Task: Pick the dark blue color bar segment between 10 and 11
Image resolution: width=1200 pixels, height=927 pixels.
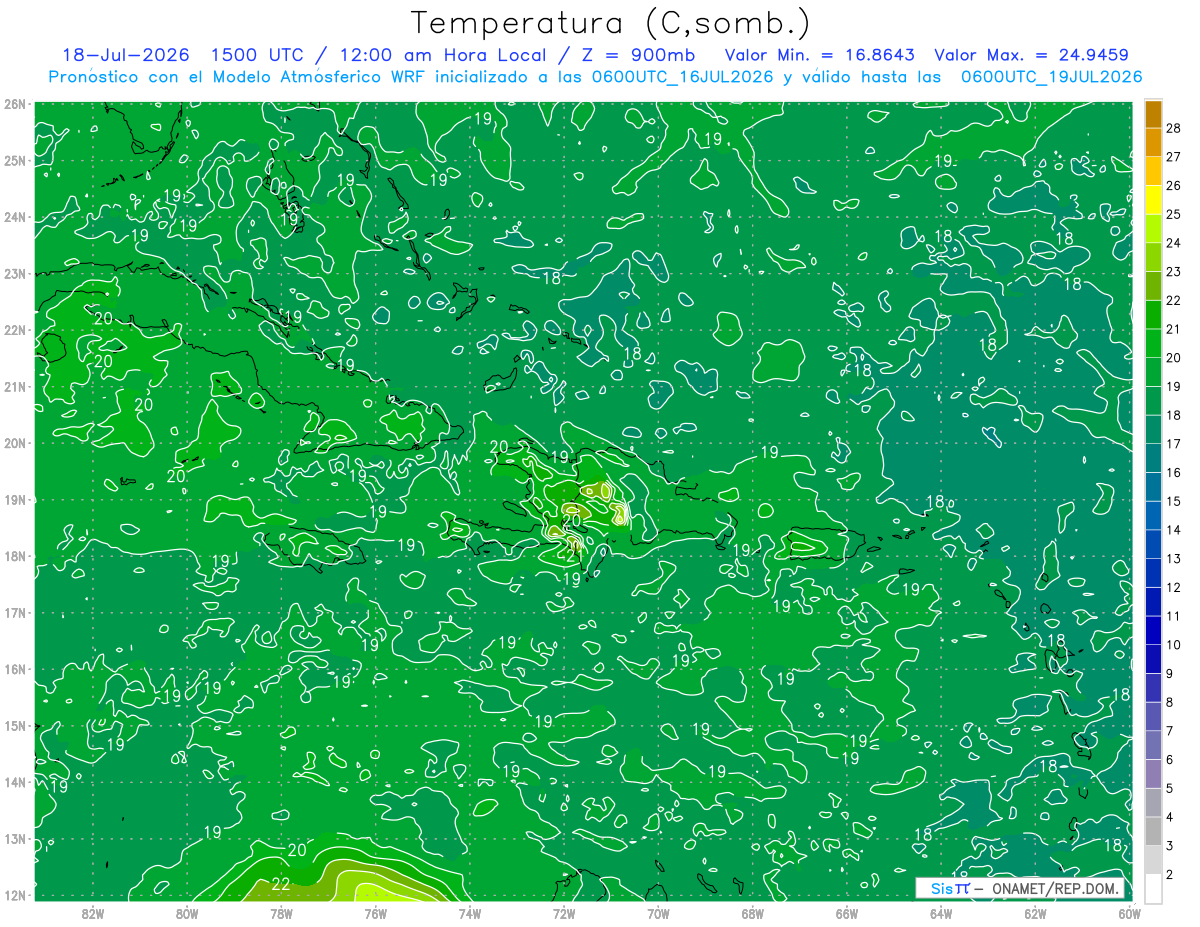Action: [x=1154, y=630]
